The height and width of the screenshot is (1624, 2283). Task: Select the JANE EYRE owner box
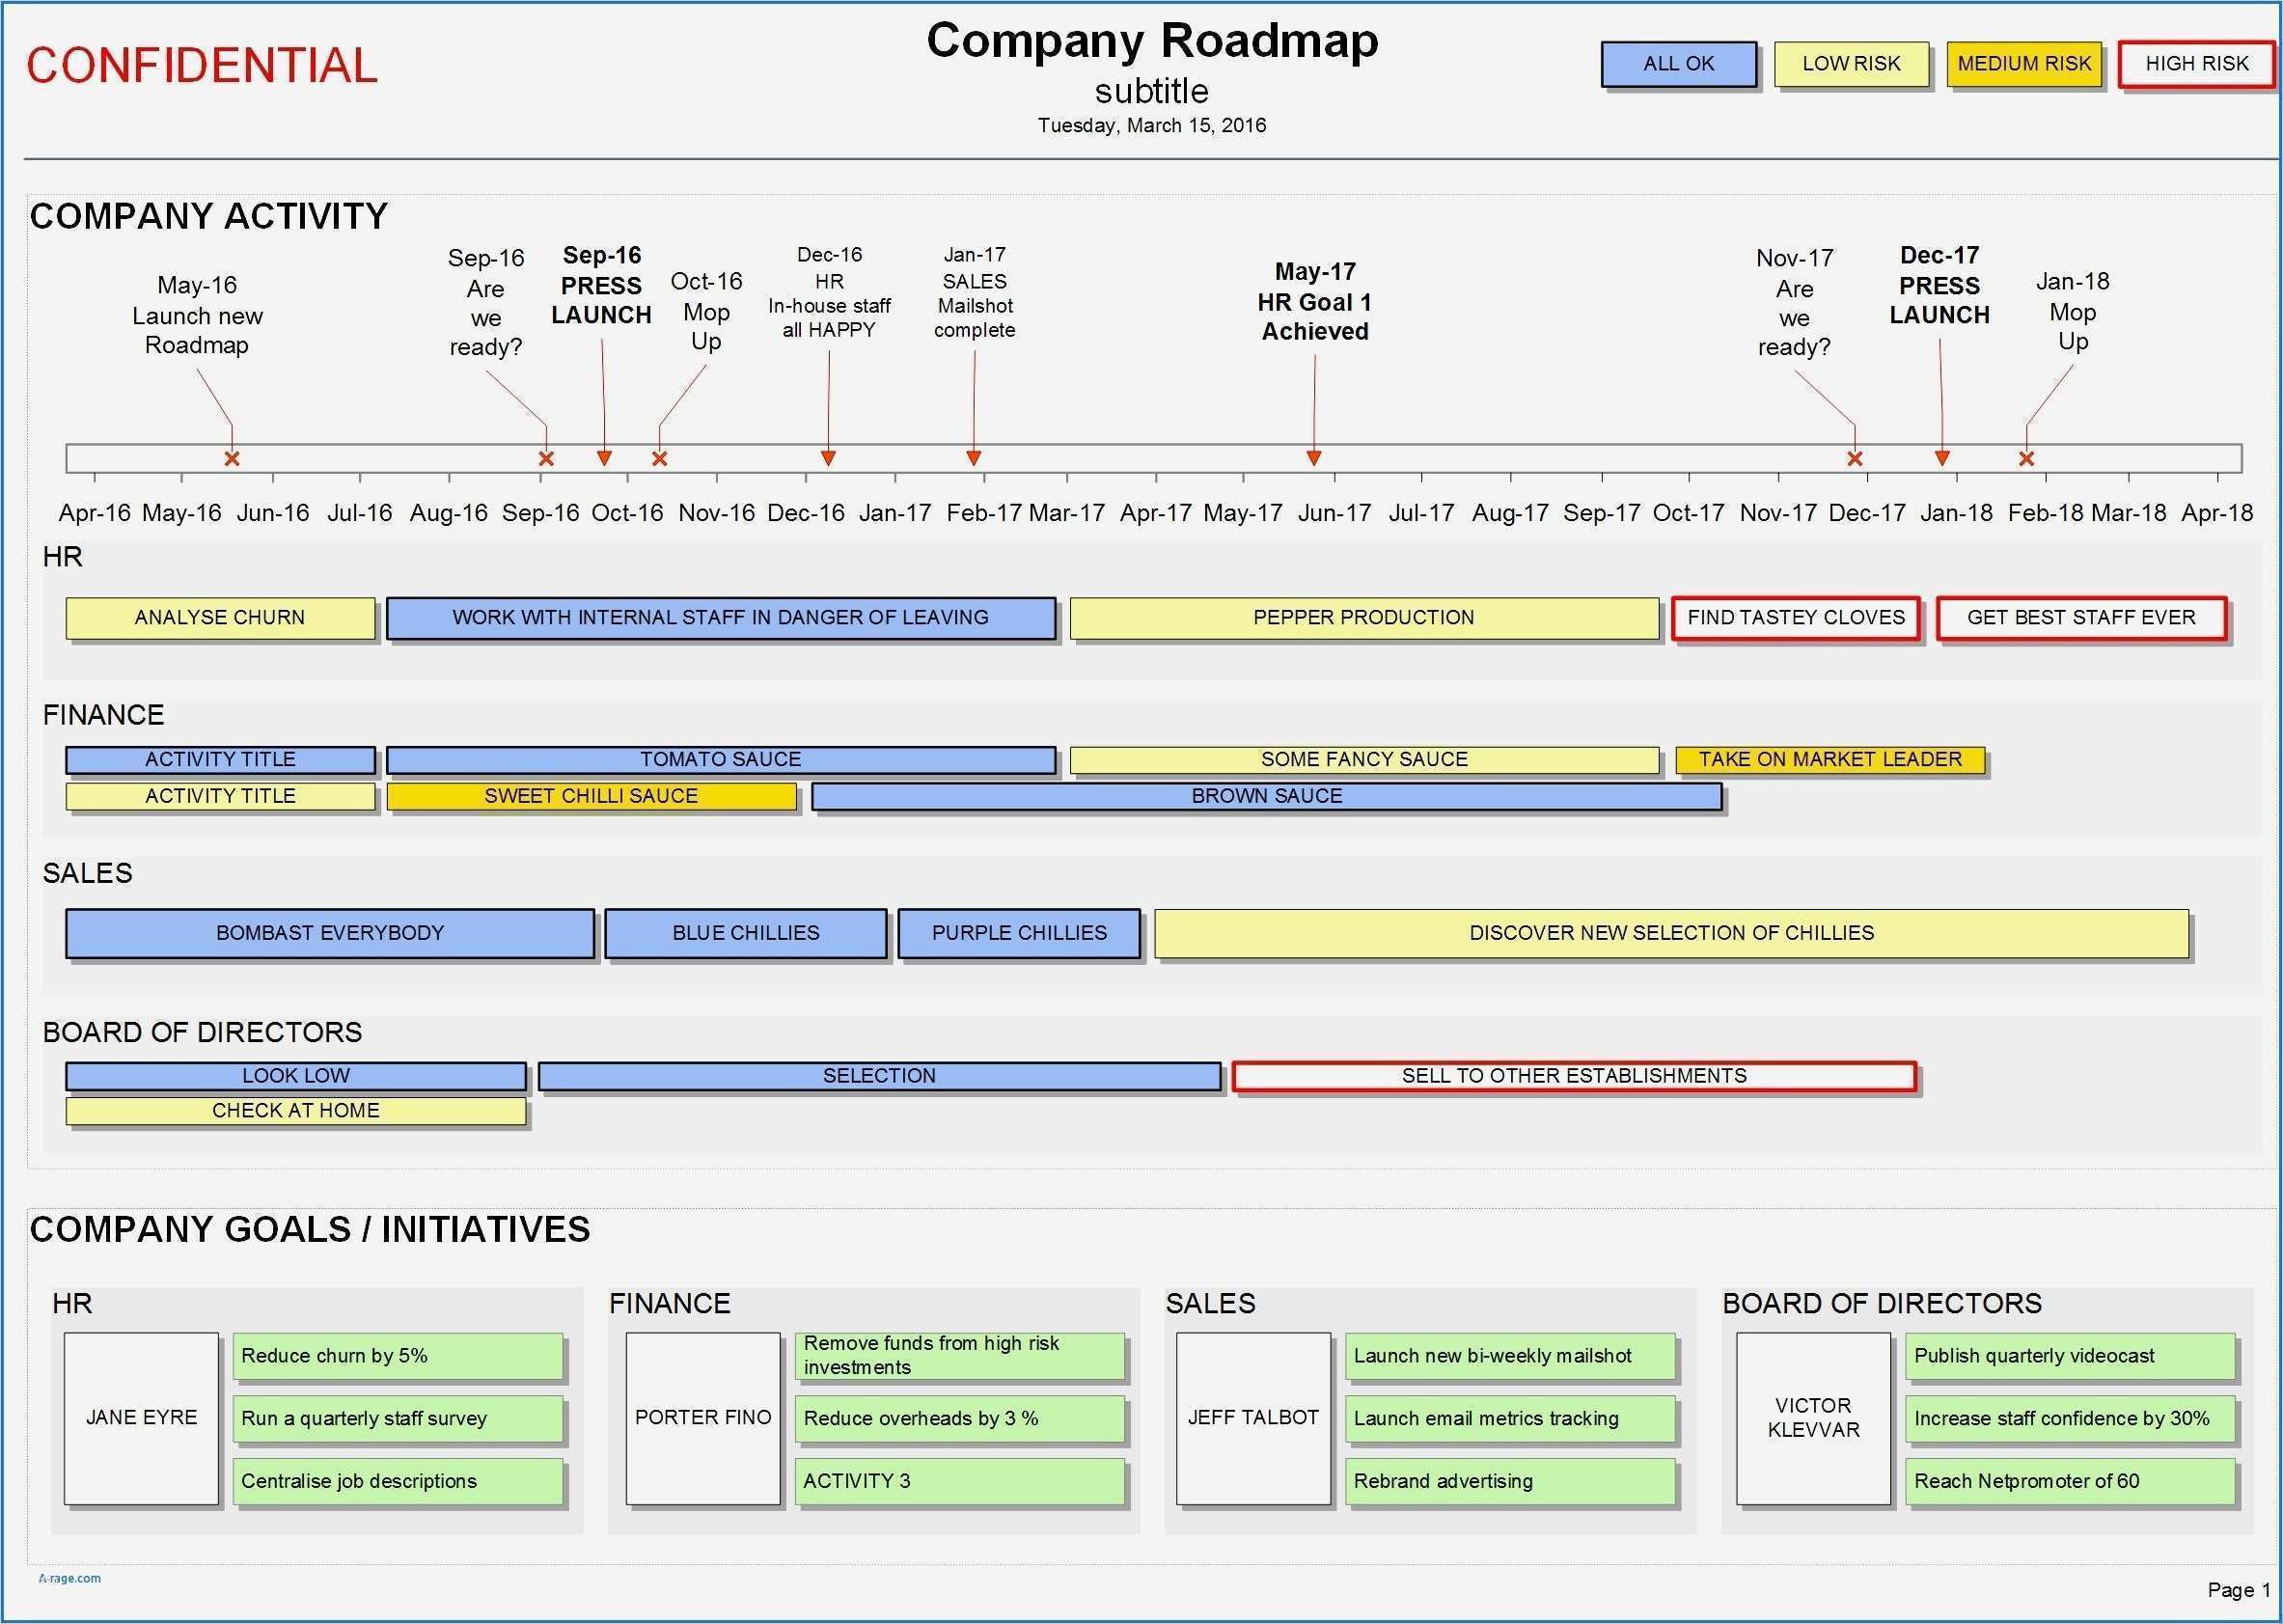click(141, 1418)
